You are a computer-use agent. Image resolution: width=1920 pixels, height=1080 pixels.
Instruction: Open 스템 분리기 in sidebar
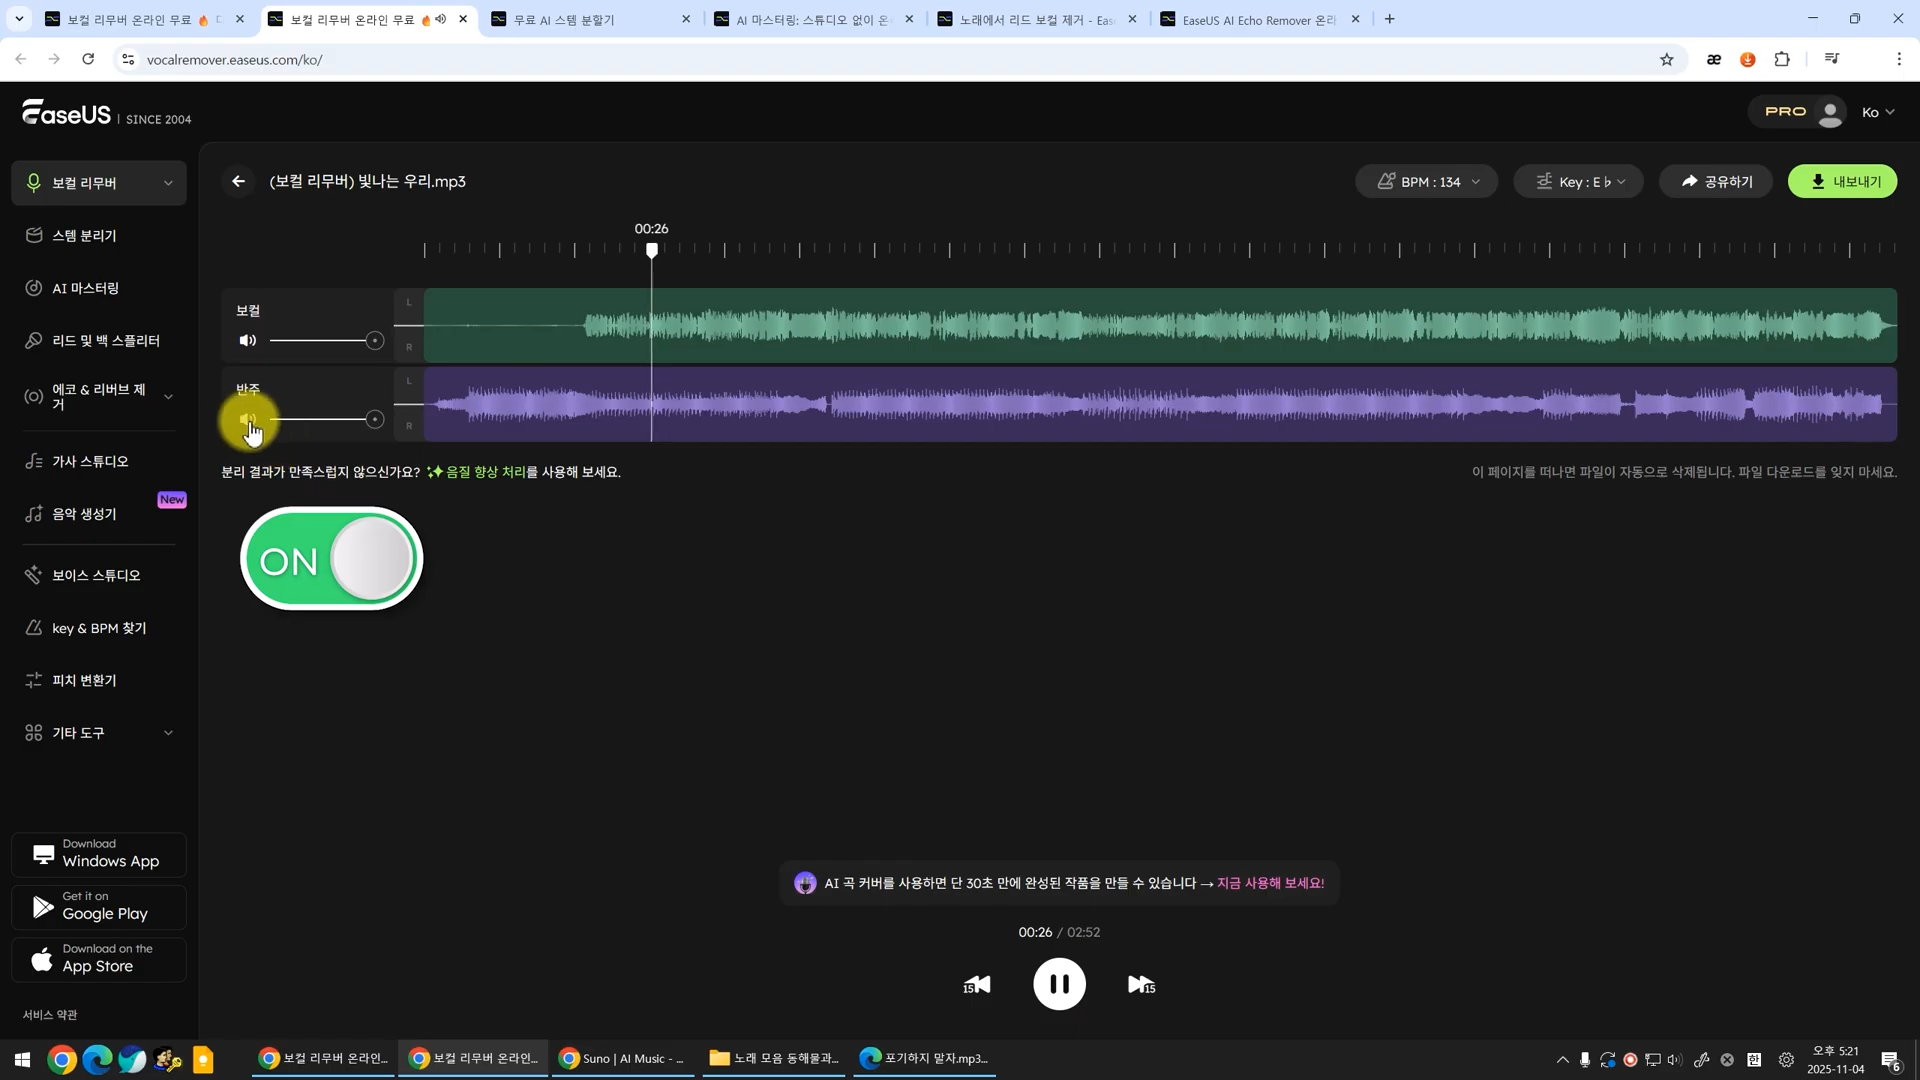(84, 236)
